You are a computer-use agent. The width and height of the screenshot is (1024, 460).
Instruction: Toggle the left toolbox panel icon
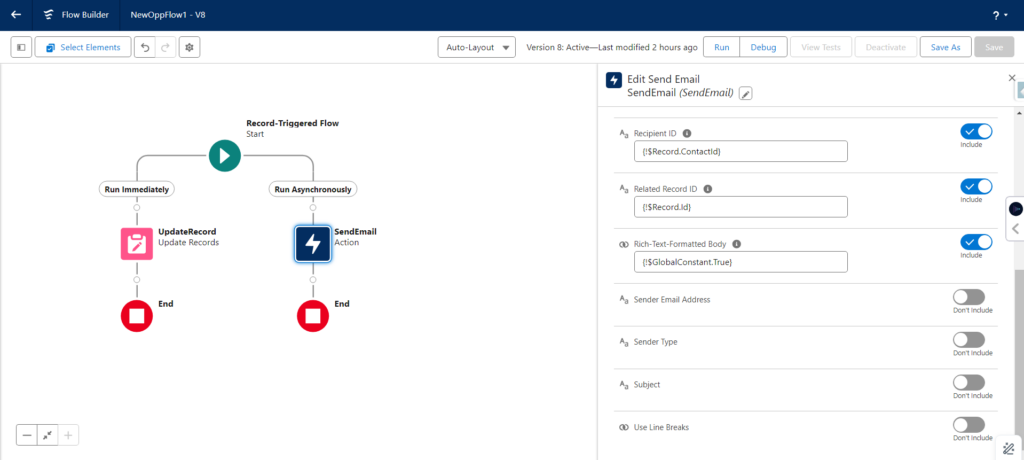pyautogui.click(x=22, y=48)
